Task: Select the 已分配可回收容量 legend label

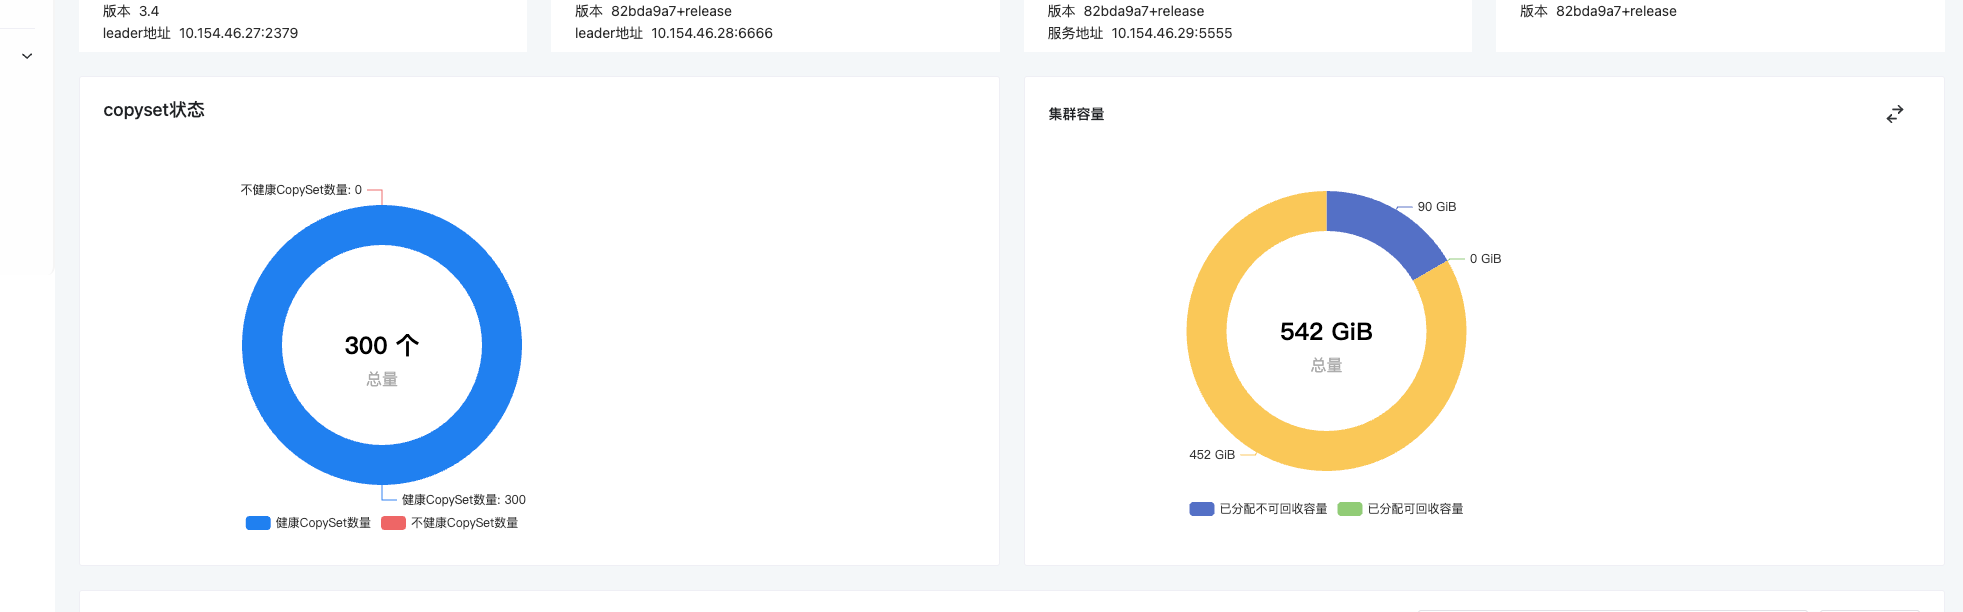Action: [1415, 509]
